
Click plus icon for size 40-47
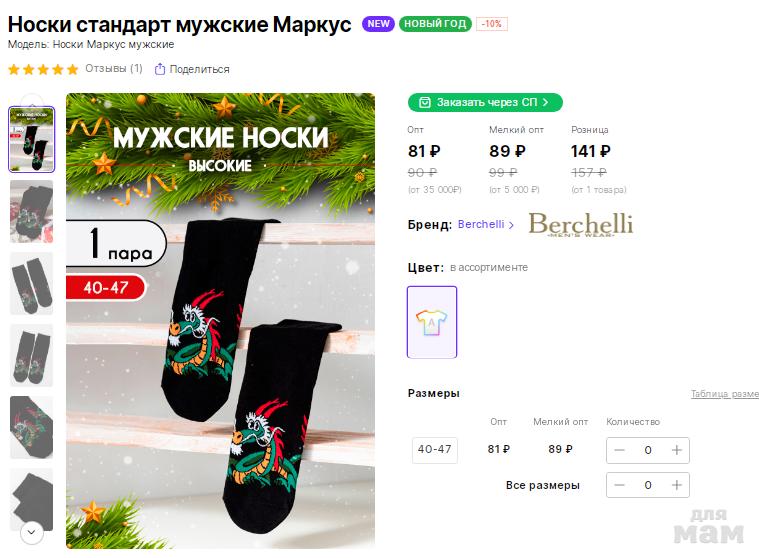677,450
